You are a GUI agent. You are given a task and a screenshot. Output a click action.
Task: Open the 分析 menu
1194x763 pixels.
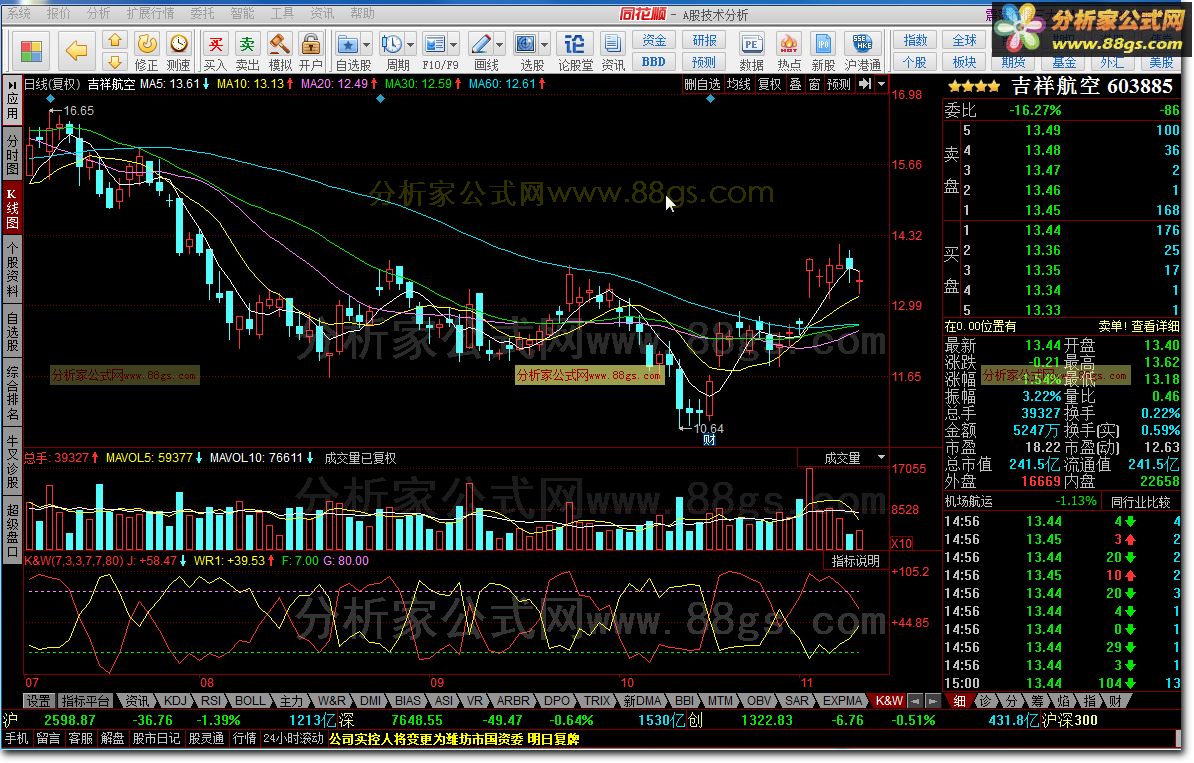(x=98, y=13)
